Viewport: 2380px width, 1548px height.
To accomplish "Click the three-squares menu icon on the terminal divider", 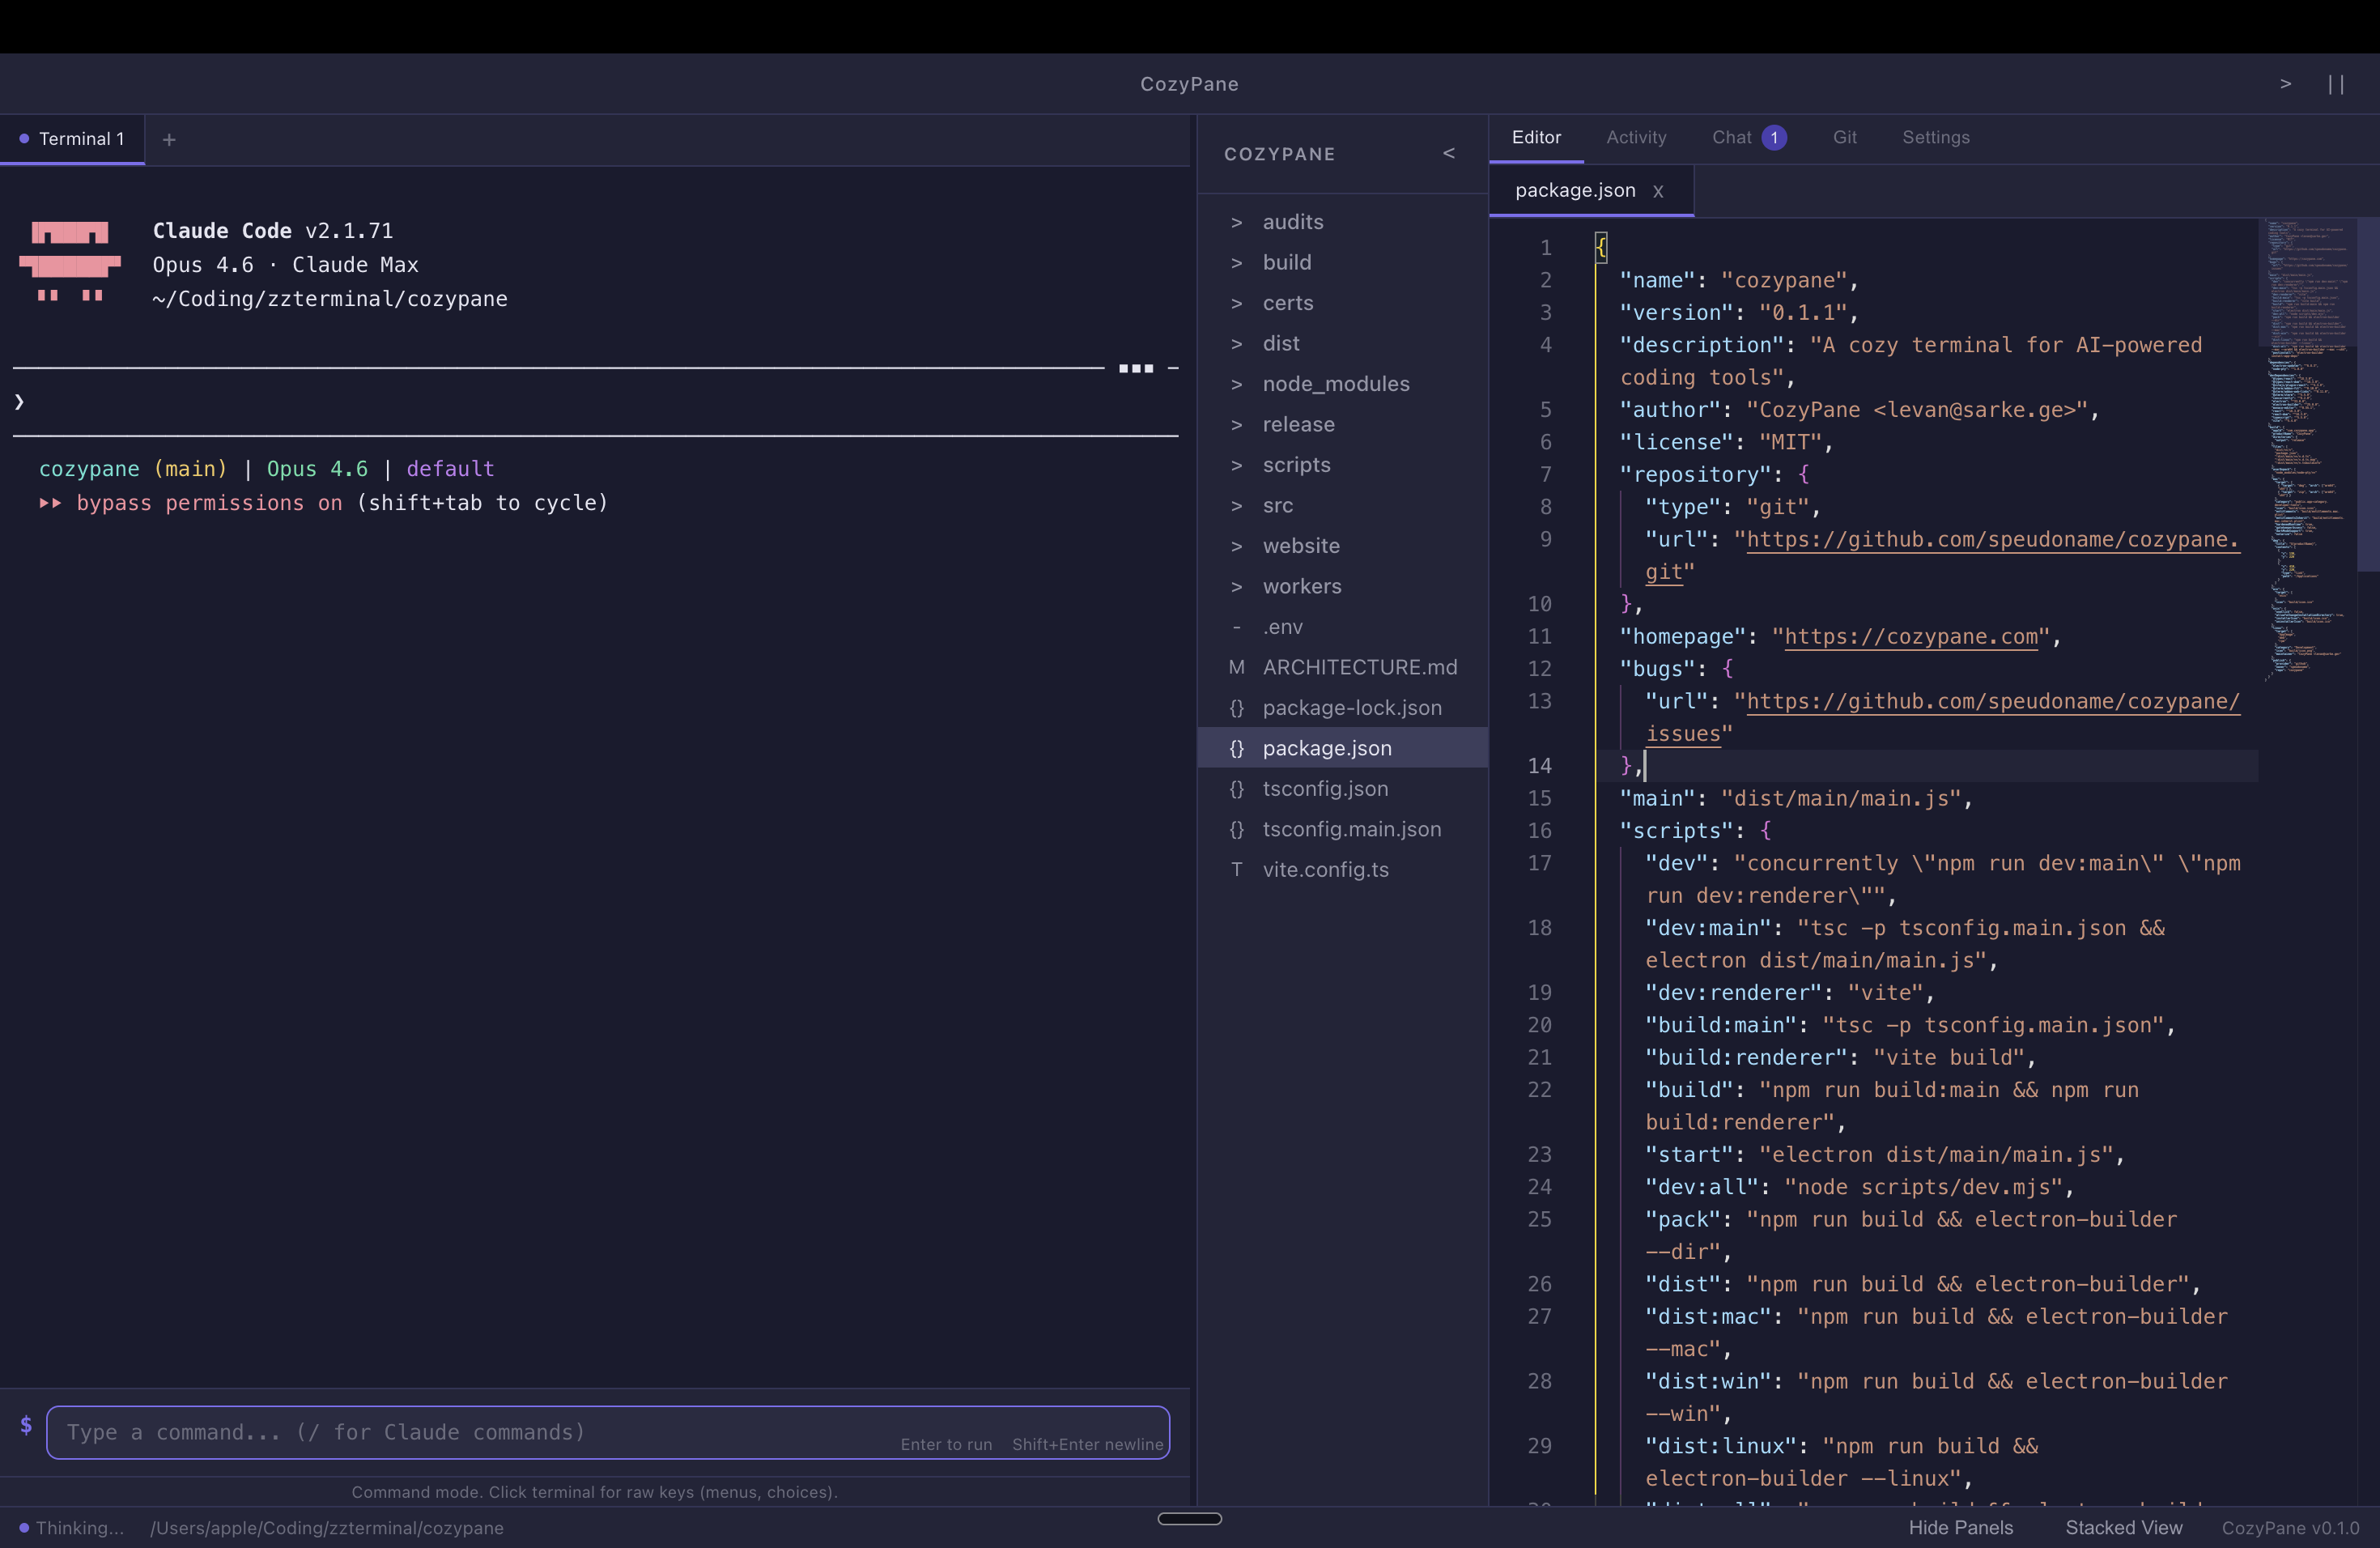I will 1136,369.
